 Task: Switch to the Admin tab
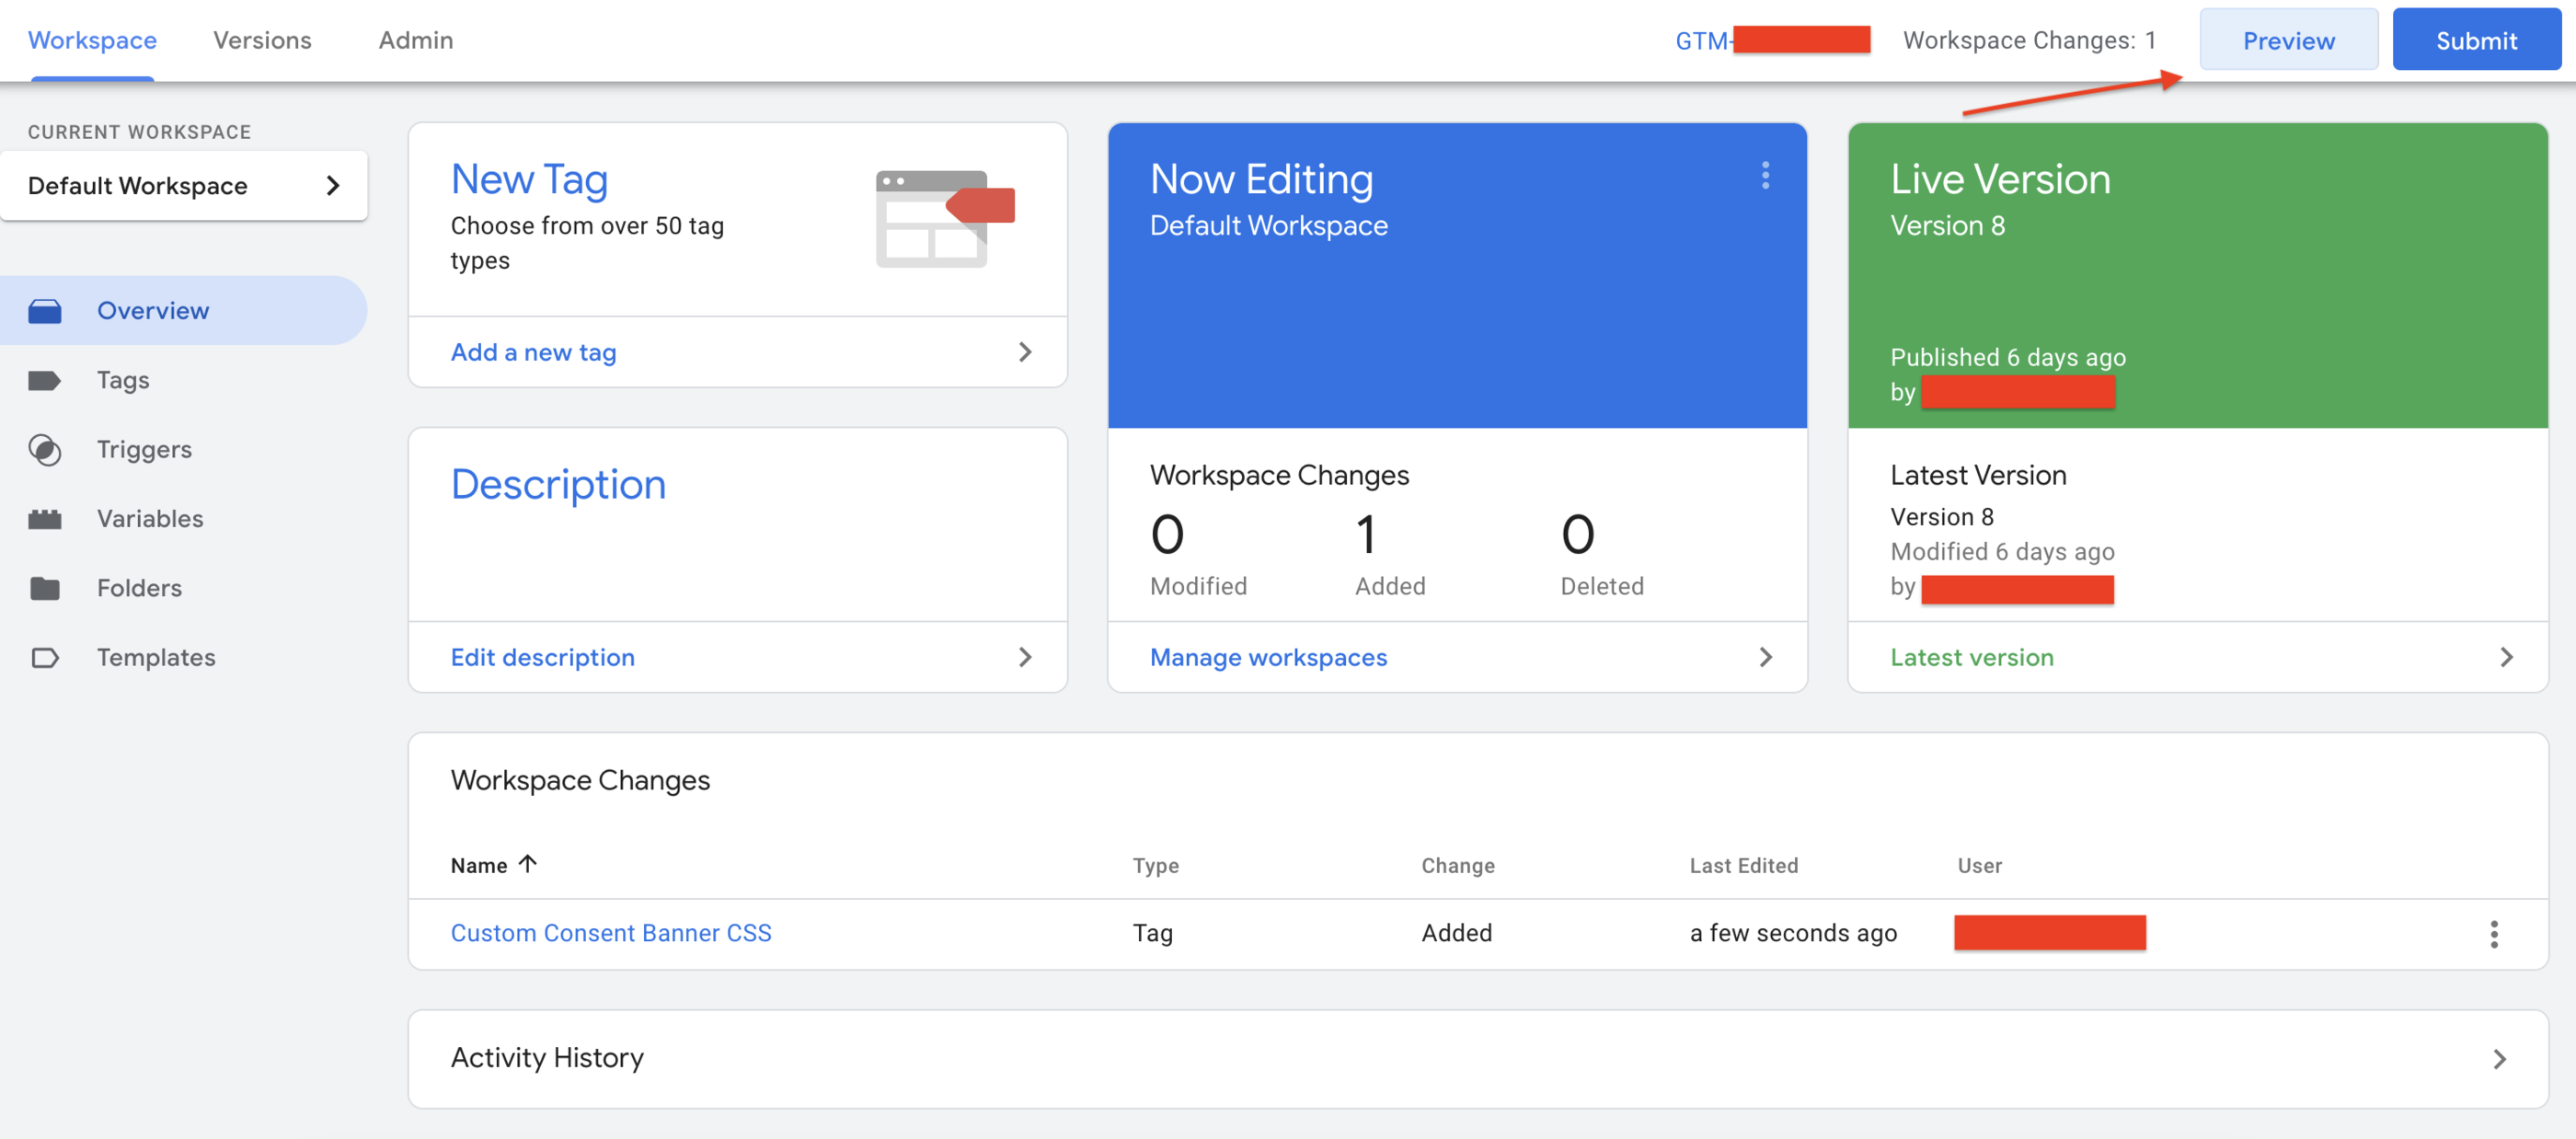(416, 40)
